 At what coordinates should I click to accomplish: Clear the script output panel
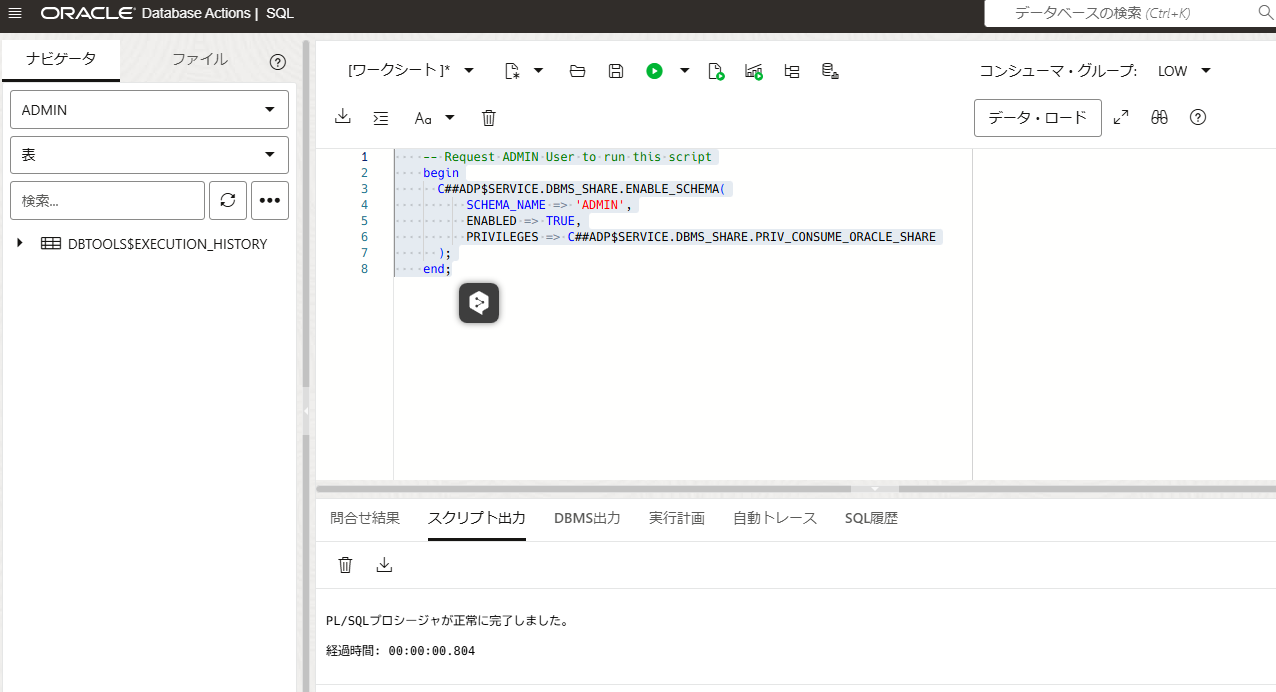coord(345,565)
